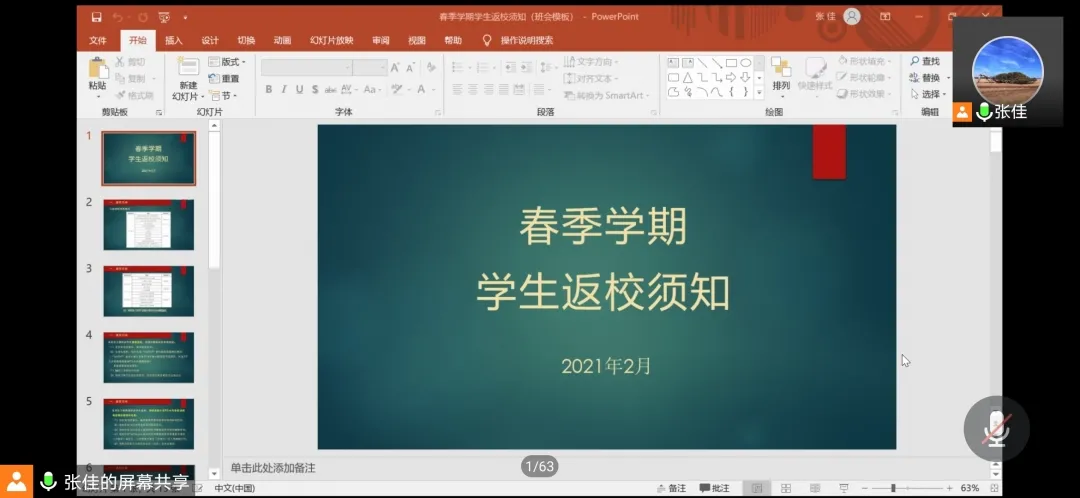Click the lightbulb Tell Me search icon

tap(487, 40)
